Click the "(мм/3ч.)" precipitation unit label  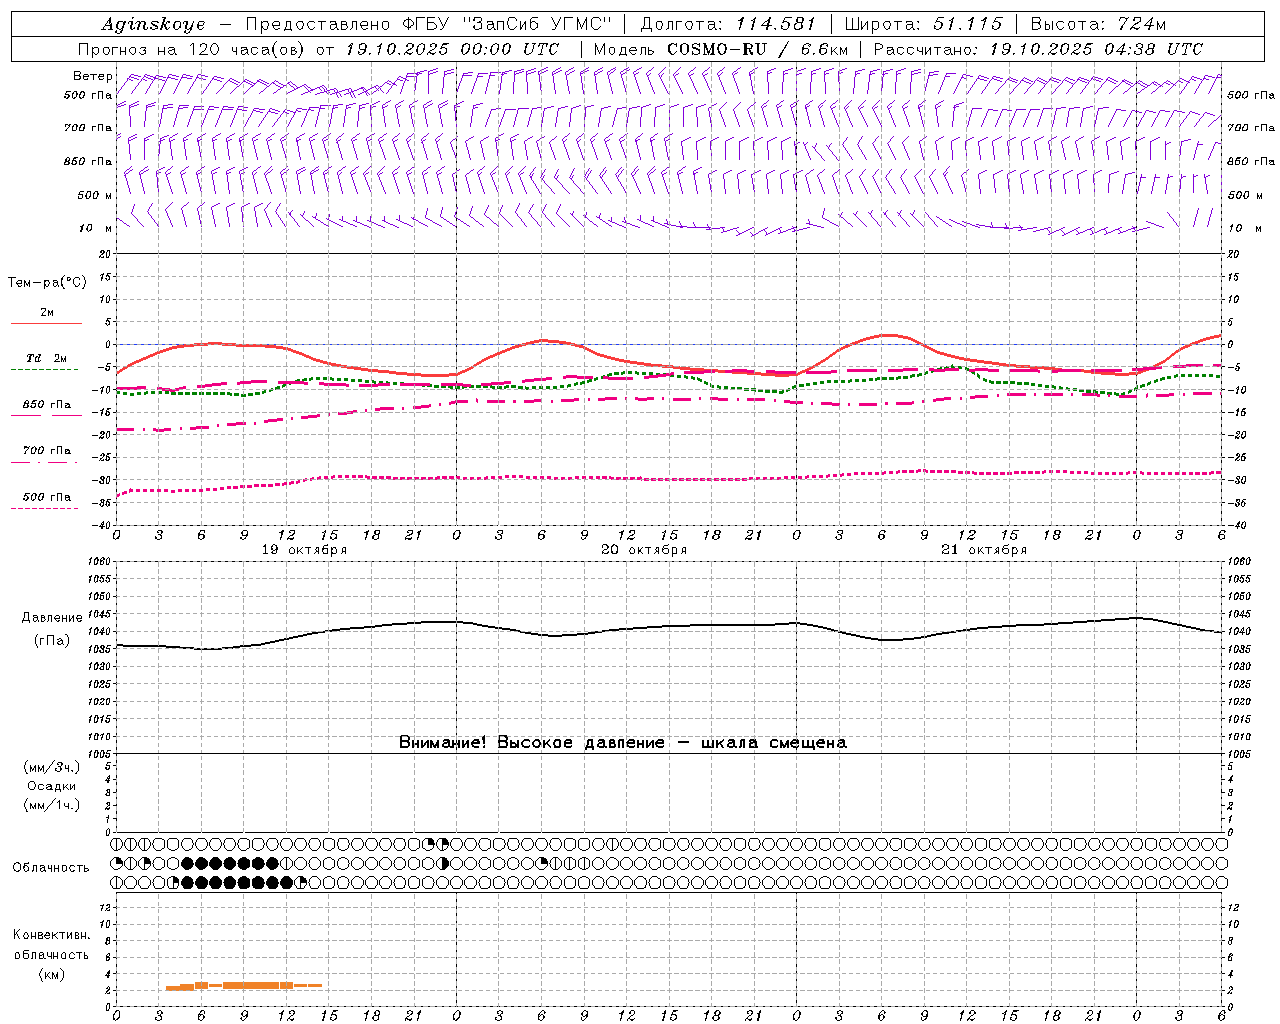coord(52,767)
